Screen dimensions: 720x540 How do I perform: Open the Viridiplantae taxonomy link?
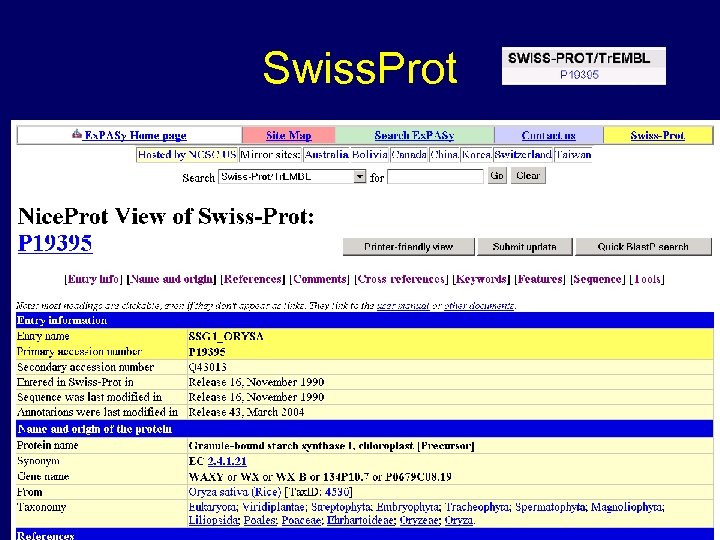[x=273, y=507]
